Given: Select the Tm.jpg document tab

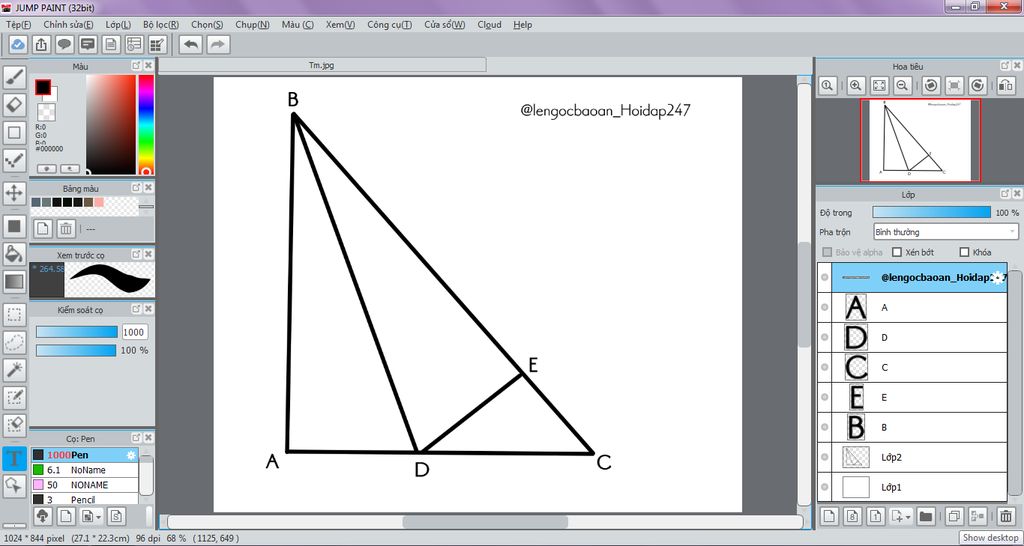Looking at the screenshot, I should [x=322, y=65].
